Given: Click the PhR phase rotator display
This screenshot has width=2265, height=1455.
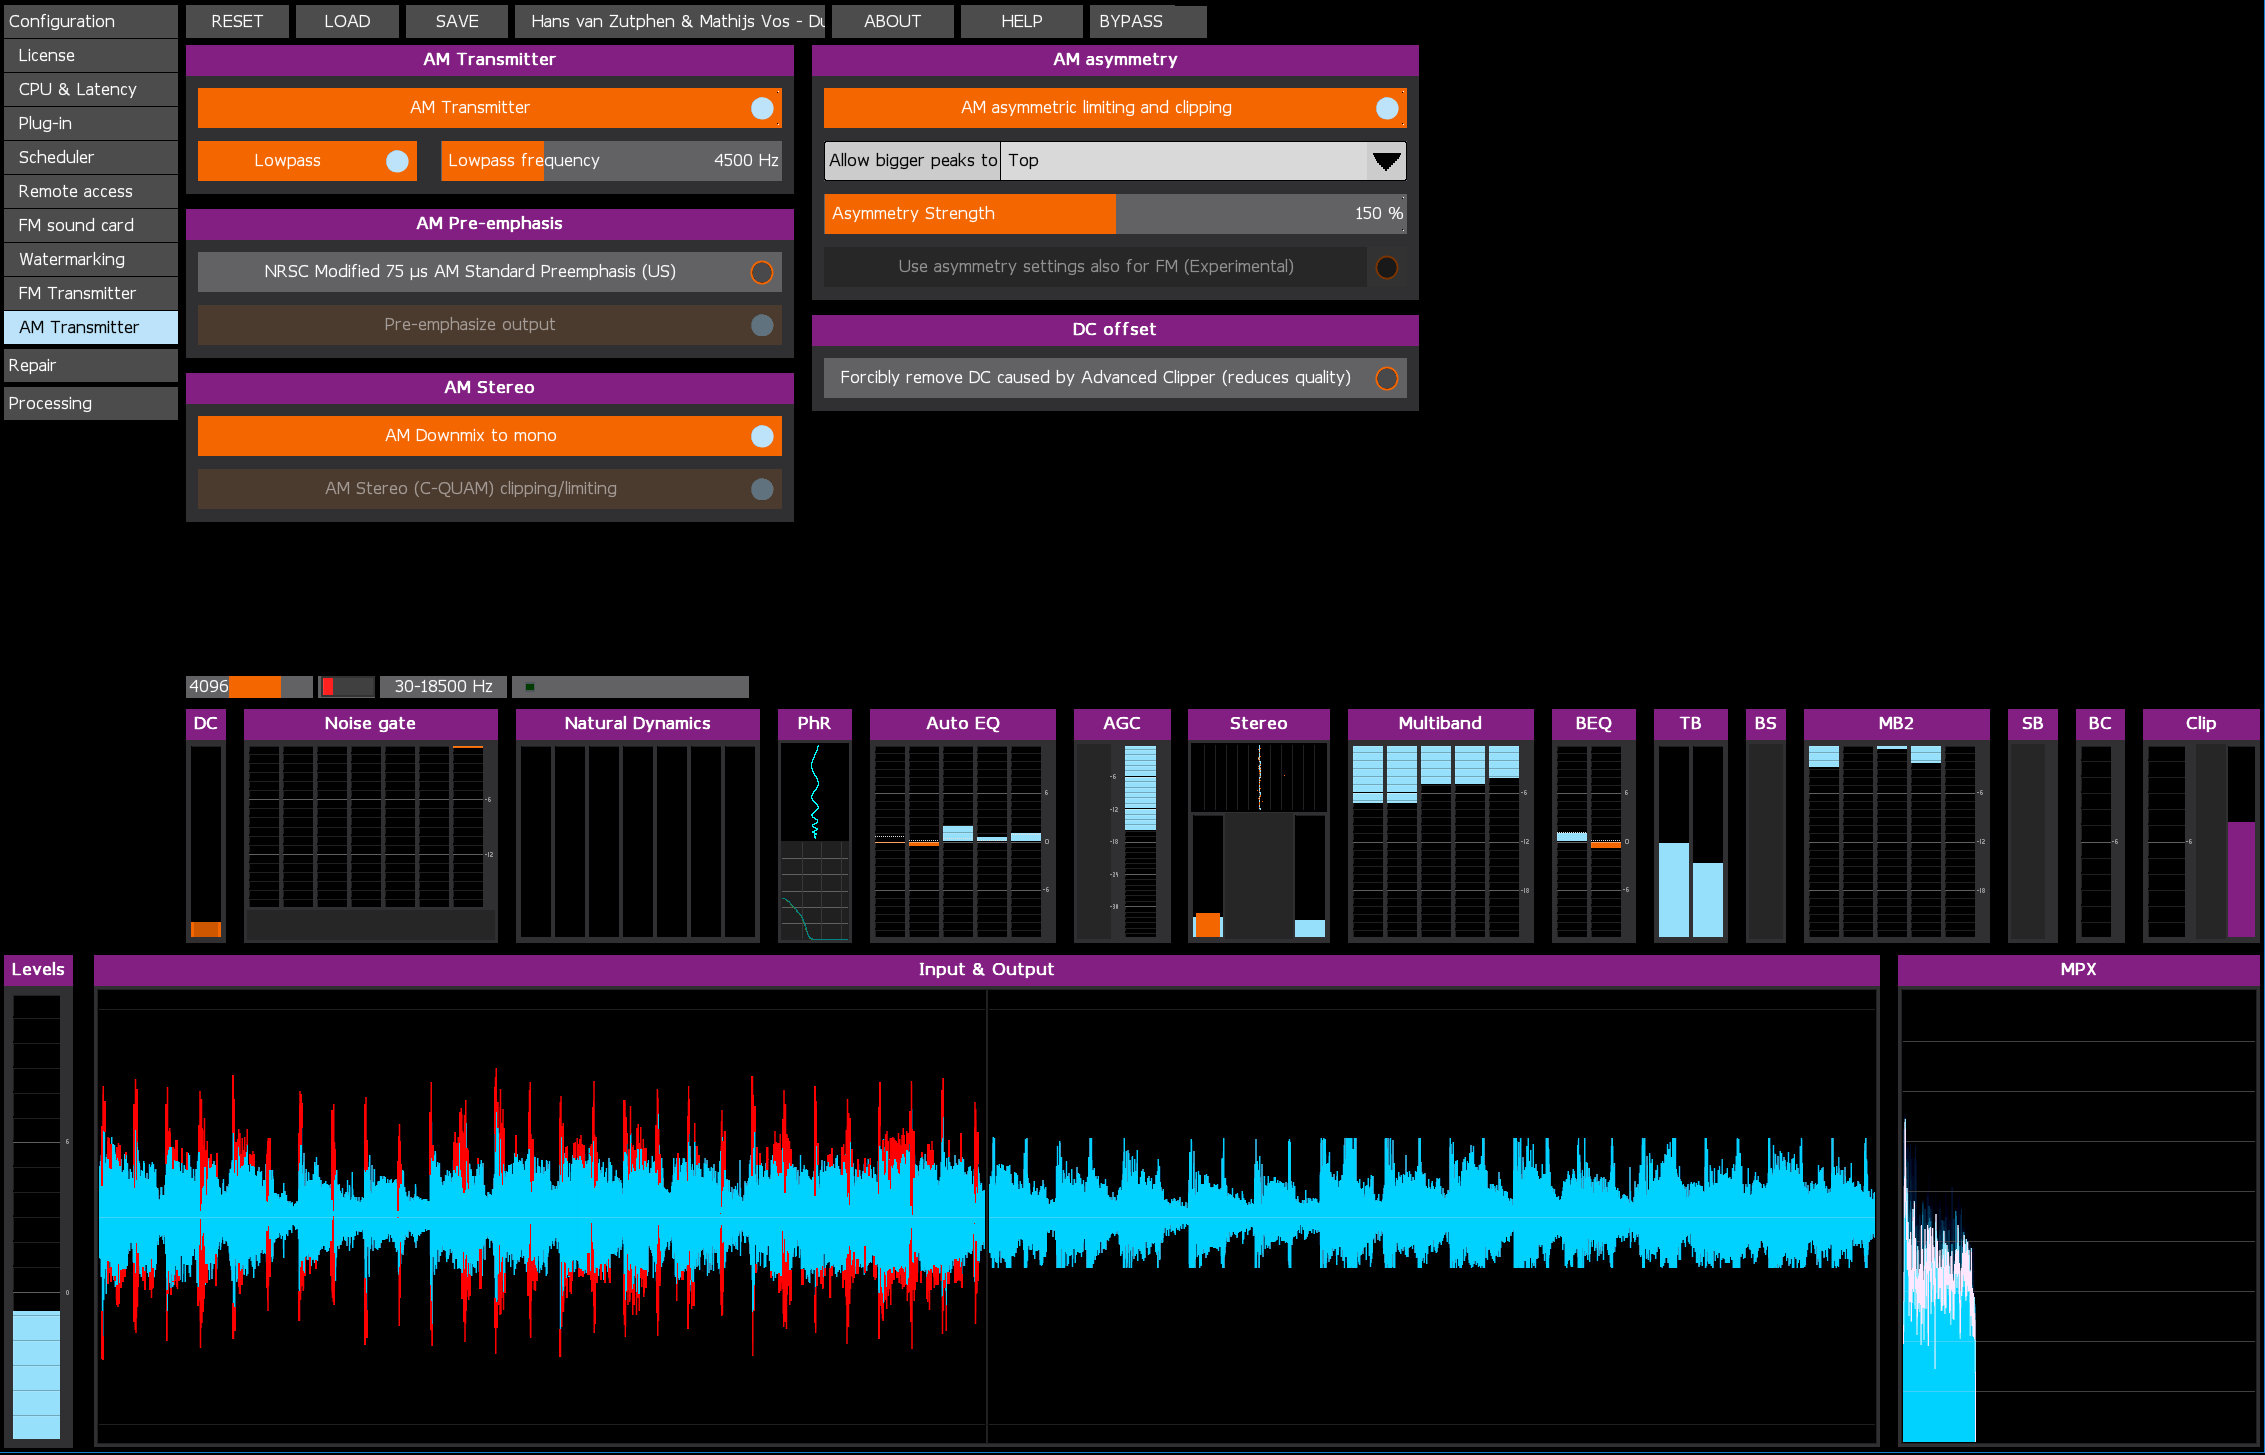Looking at the screenshot, I should [814, 826].
